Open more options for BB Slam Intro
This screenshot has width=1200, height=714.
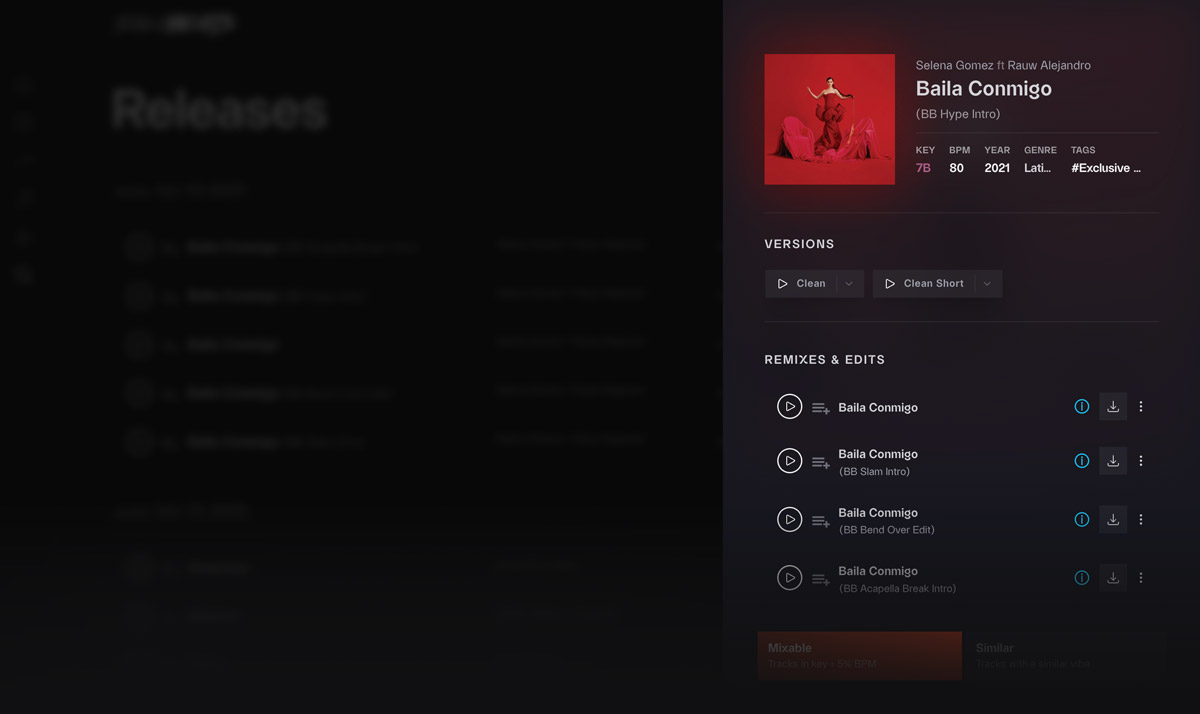[x=1141, y=461]
